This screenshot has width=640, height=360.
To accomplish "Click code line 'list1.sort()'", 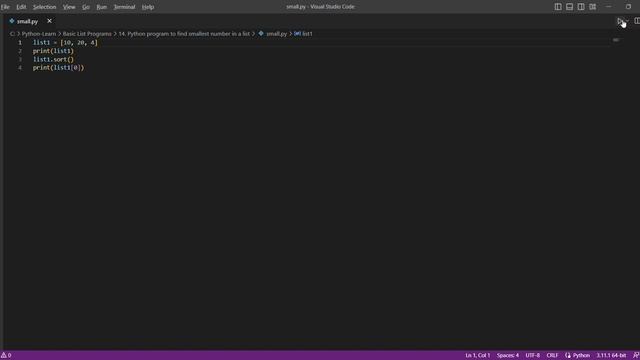I will click(53, 60).
